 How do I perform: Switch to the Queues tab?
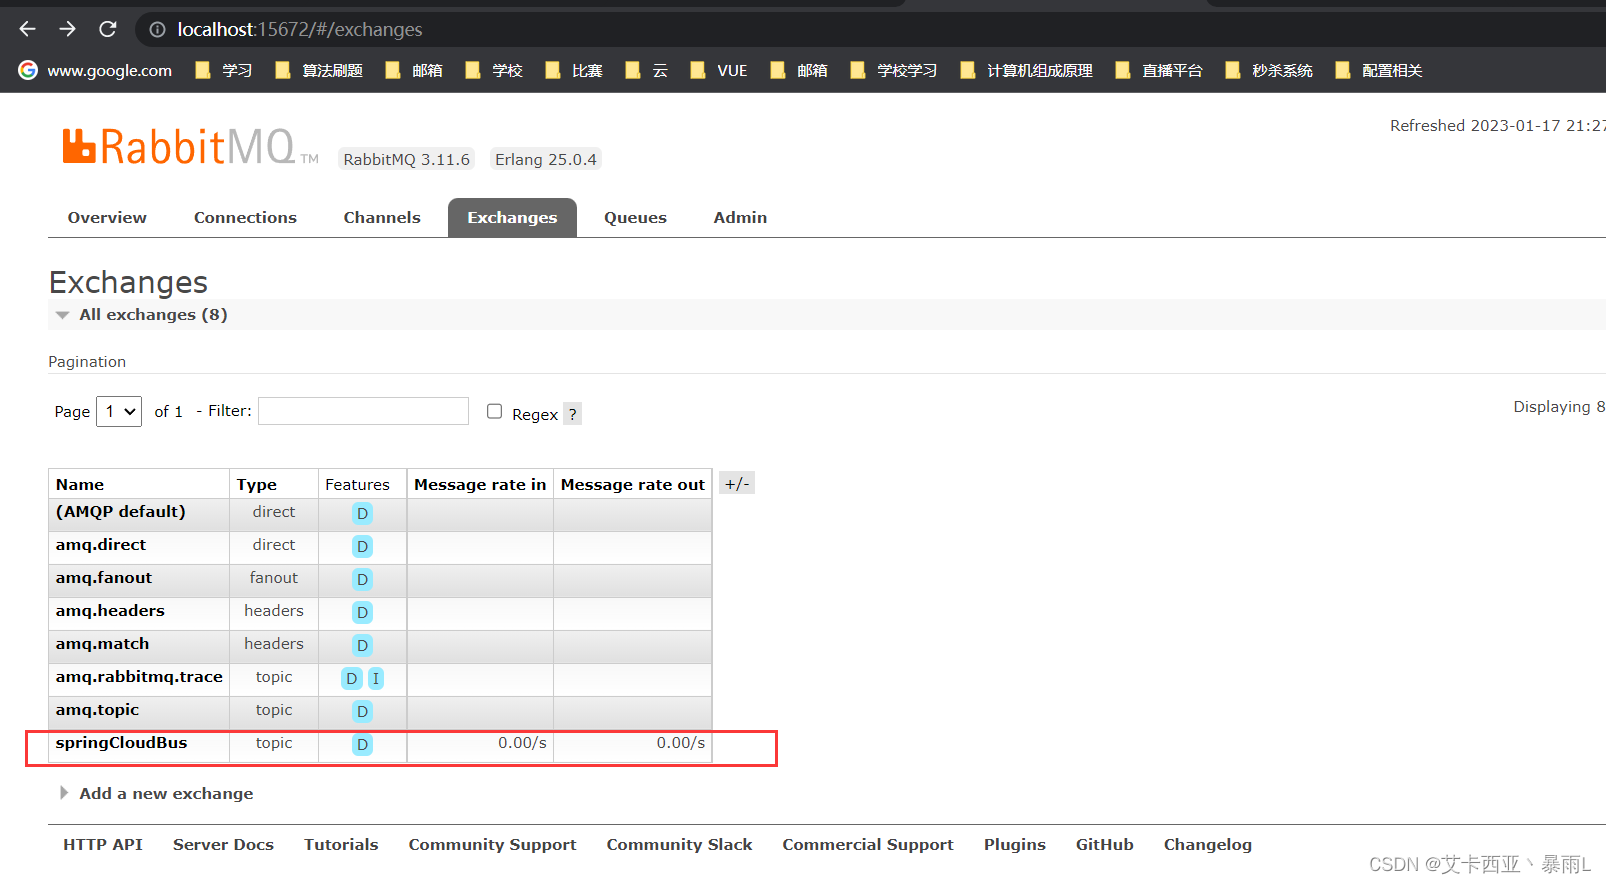635,217
